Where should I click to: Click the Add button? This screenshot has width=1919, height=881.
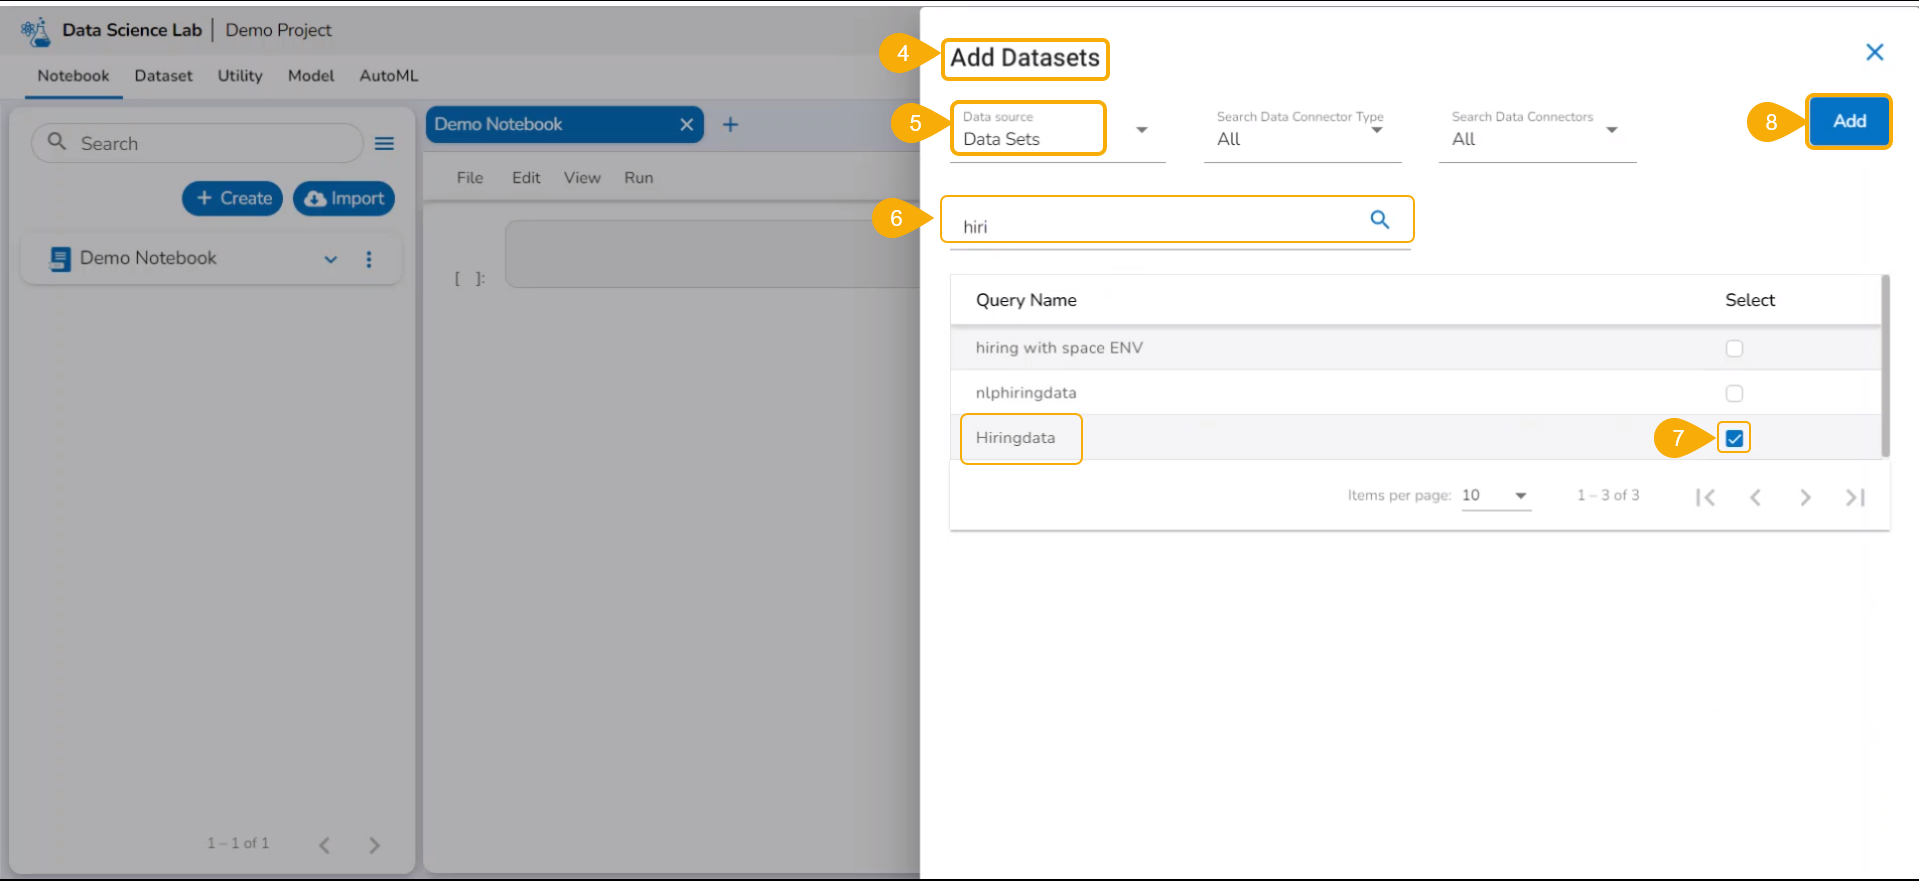click(x=1849, y=121)
